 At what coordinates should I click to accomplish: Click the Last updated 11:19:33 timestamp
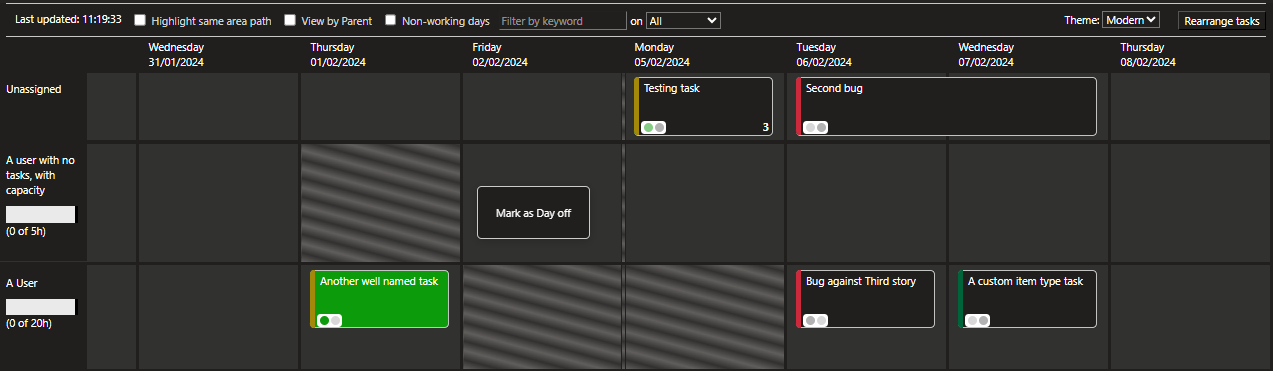[x=69, y=19]
